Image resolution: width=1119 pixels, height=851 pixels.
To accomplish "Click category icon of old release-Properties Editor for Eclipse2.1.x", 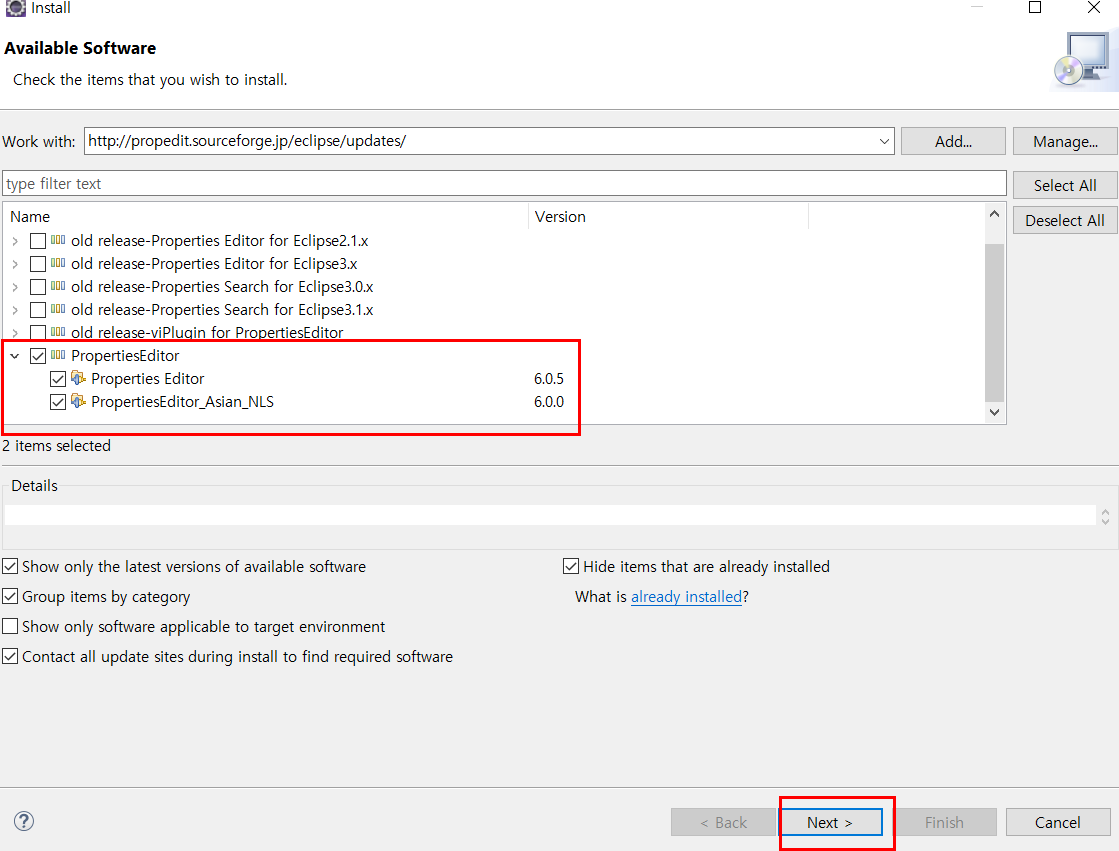I will [59, 241].
